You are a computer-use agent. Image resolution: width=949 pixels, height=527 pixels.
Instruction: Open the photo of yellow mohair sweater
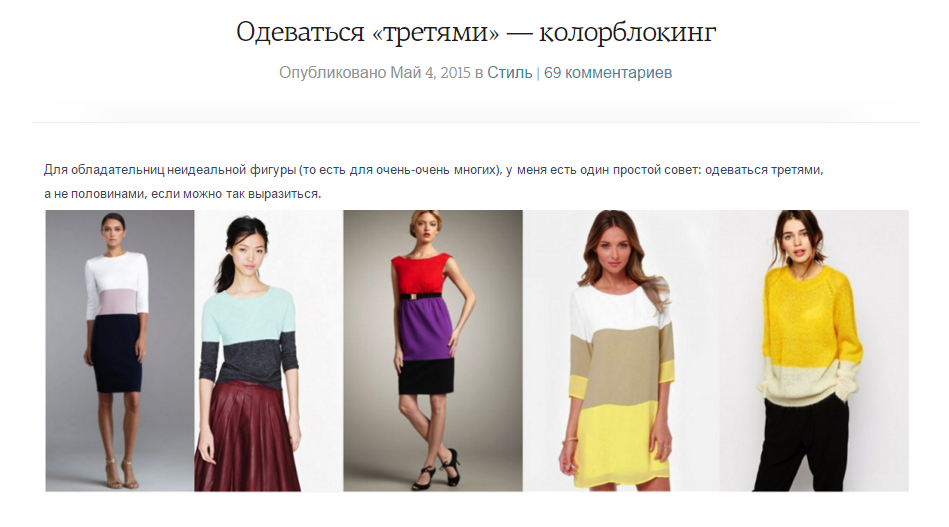(814, 350)
